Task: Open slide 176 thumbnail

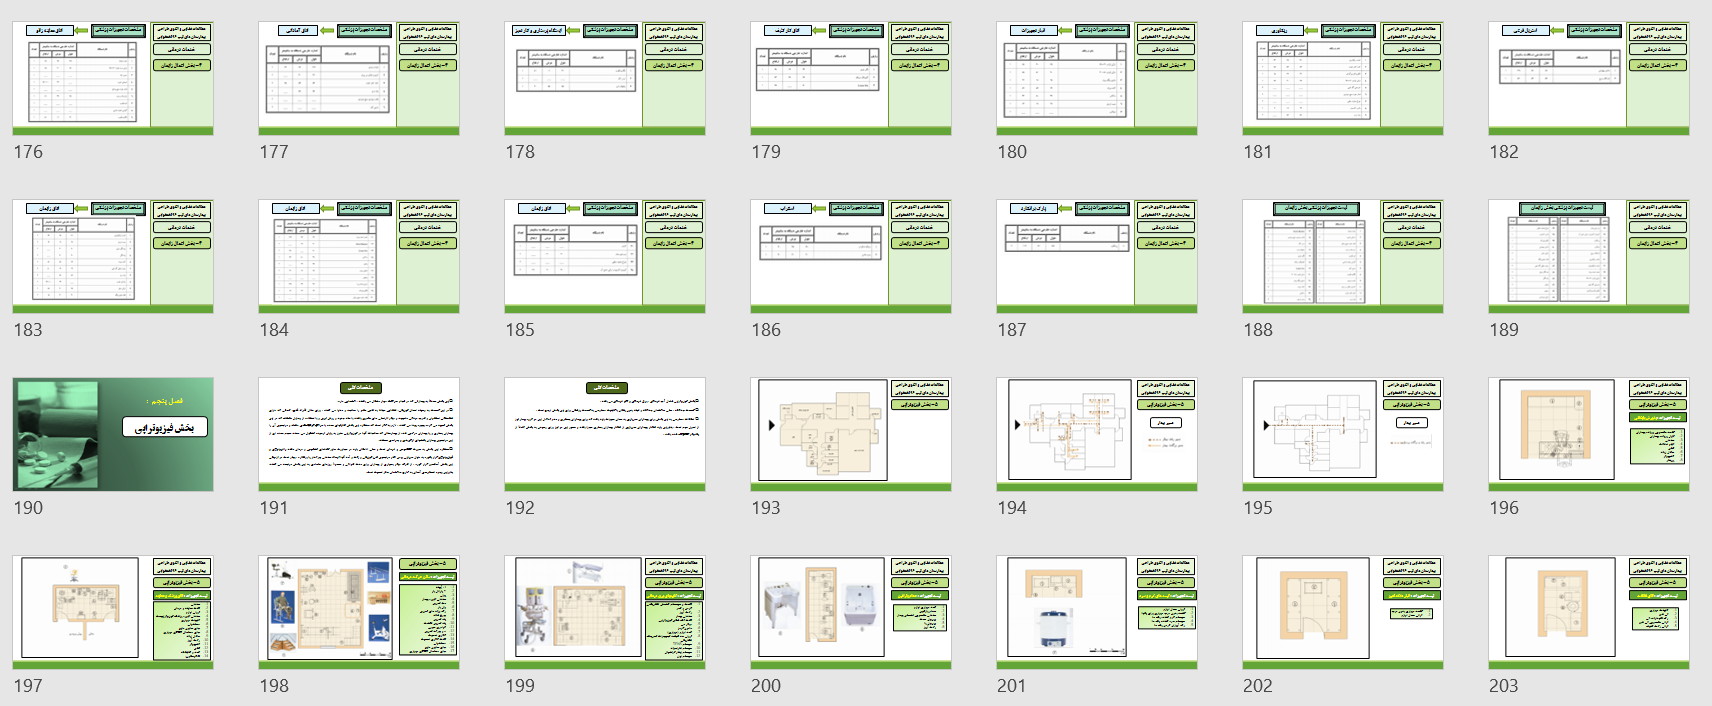Action: [x=113, y=78]
